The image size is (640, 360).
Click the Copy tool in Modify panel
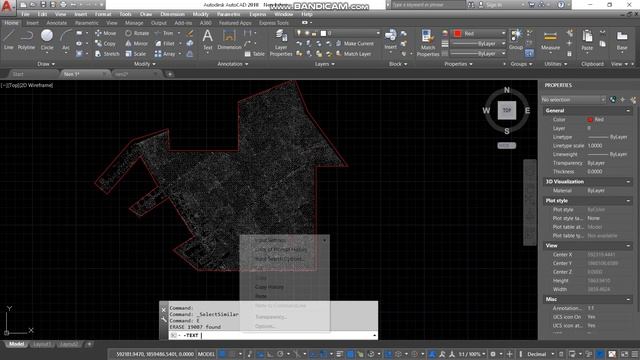(105, 43)
